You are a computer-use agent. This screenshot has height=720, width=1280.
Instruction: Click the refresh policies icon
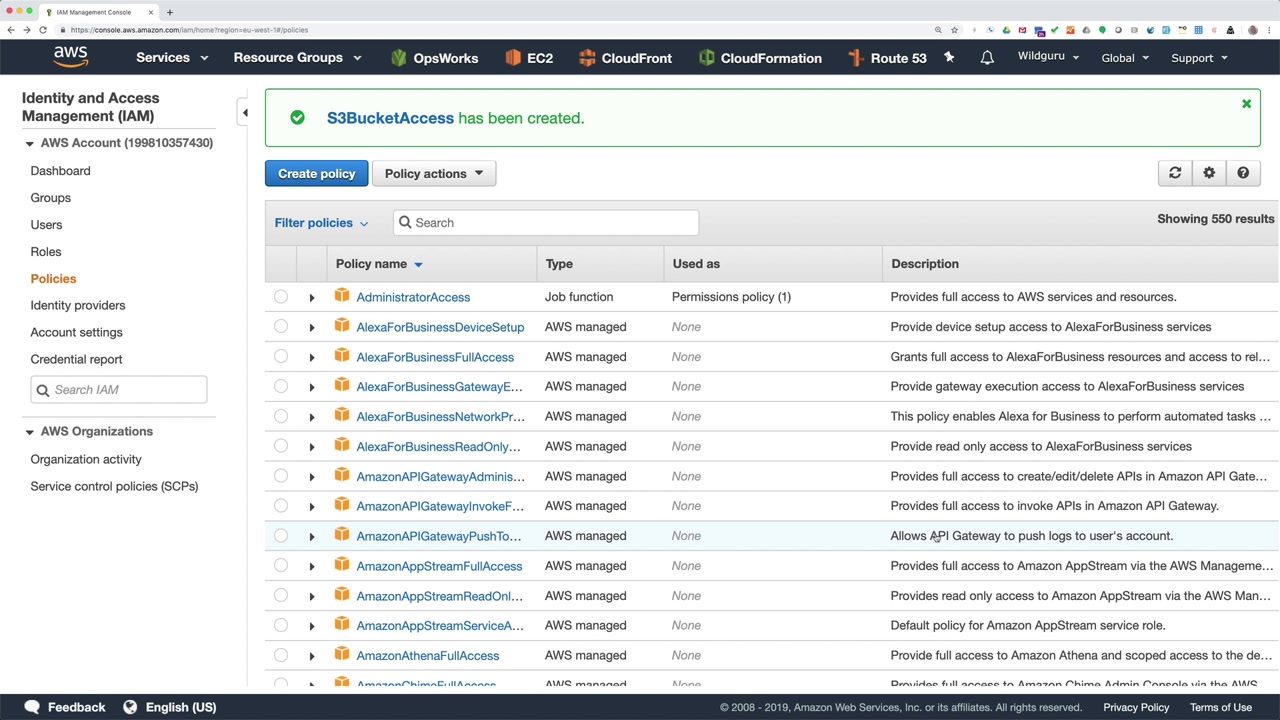pyautogui.click(x=1175, y=173)
